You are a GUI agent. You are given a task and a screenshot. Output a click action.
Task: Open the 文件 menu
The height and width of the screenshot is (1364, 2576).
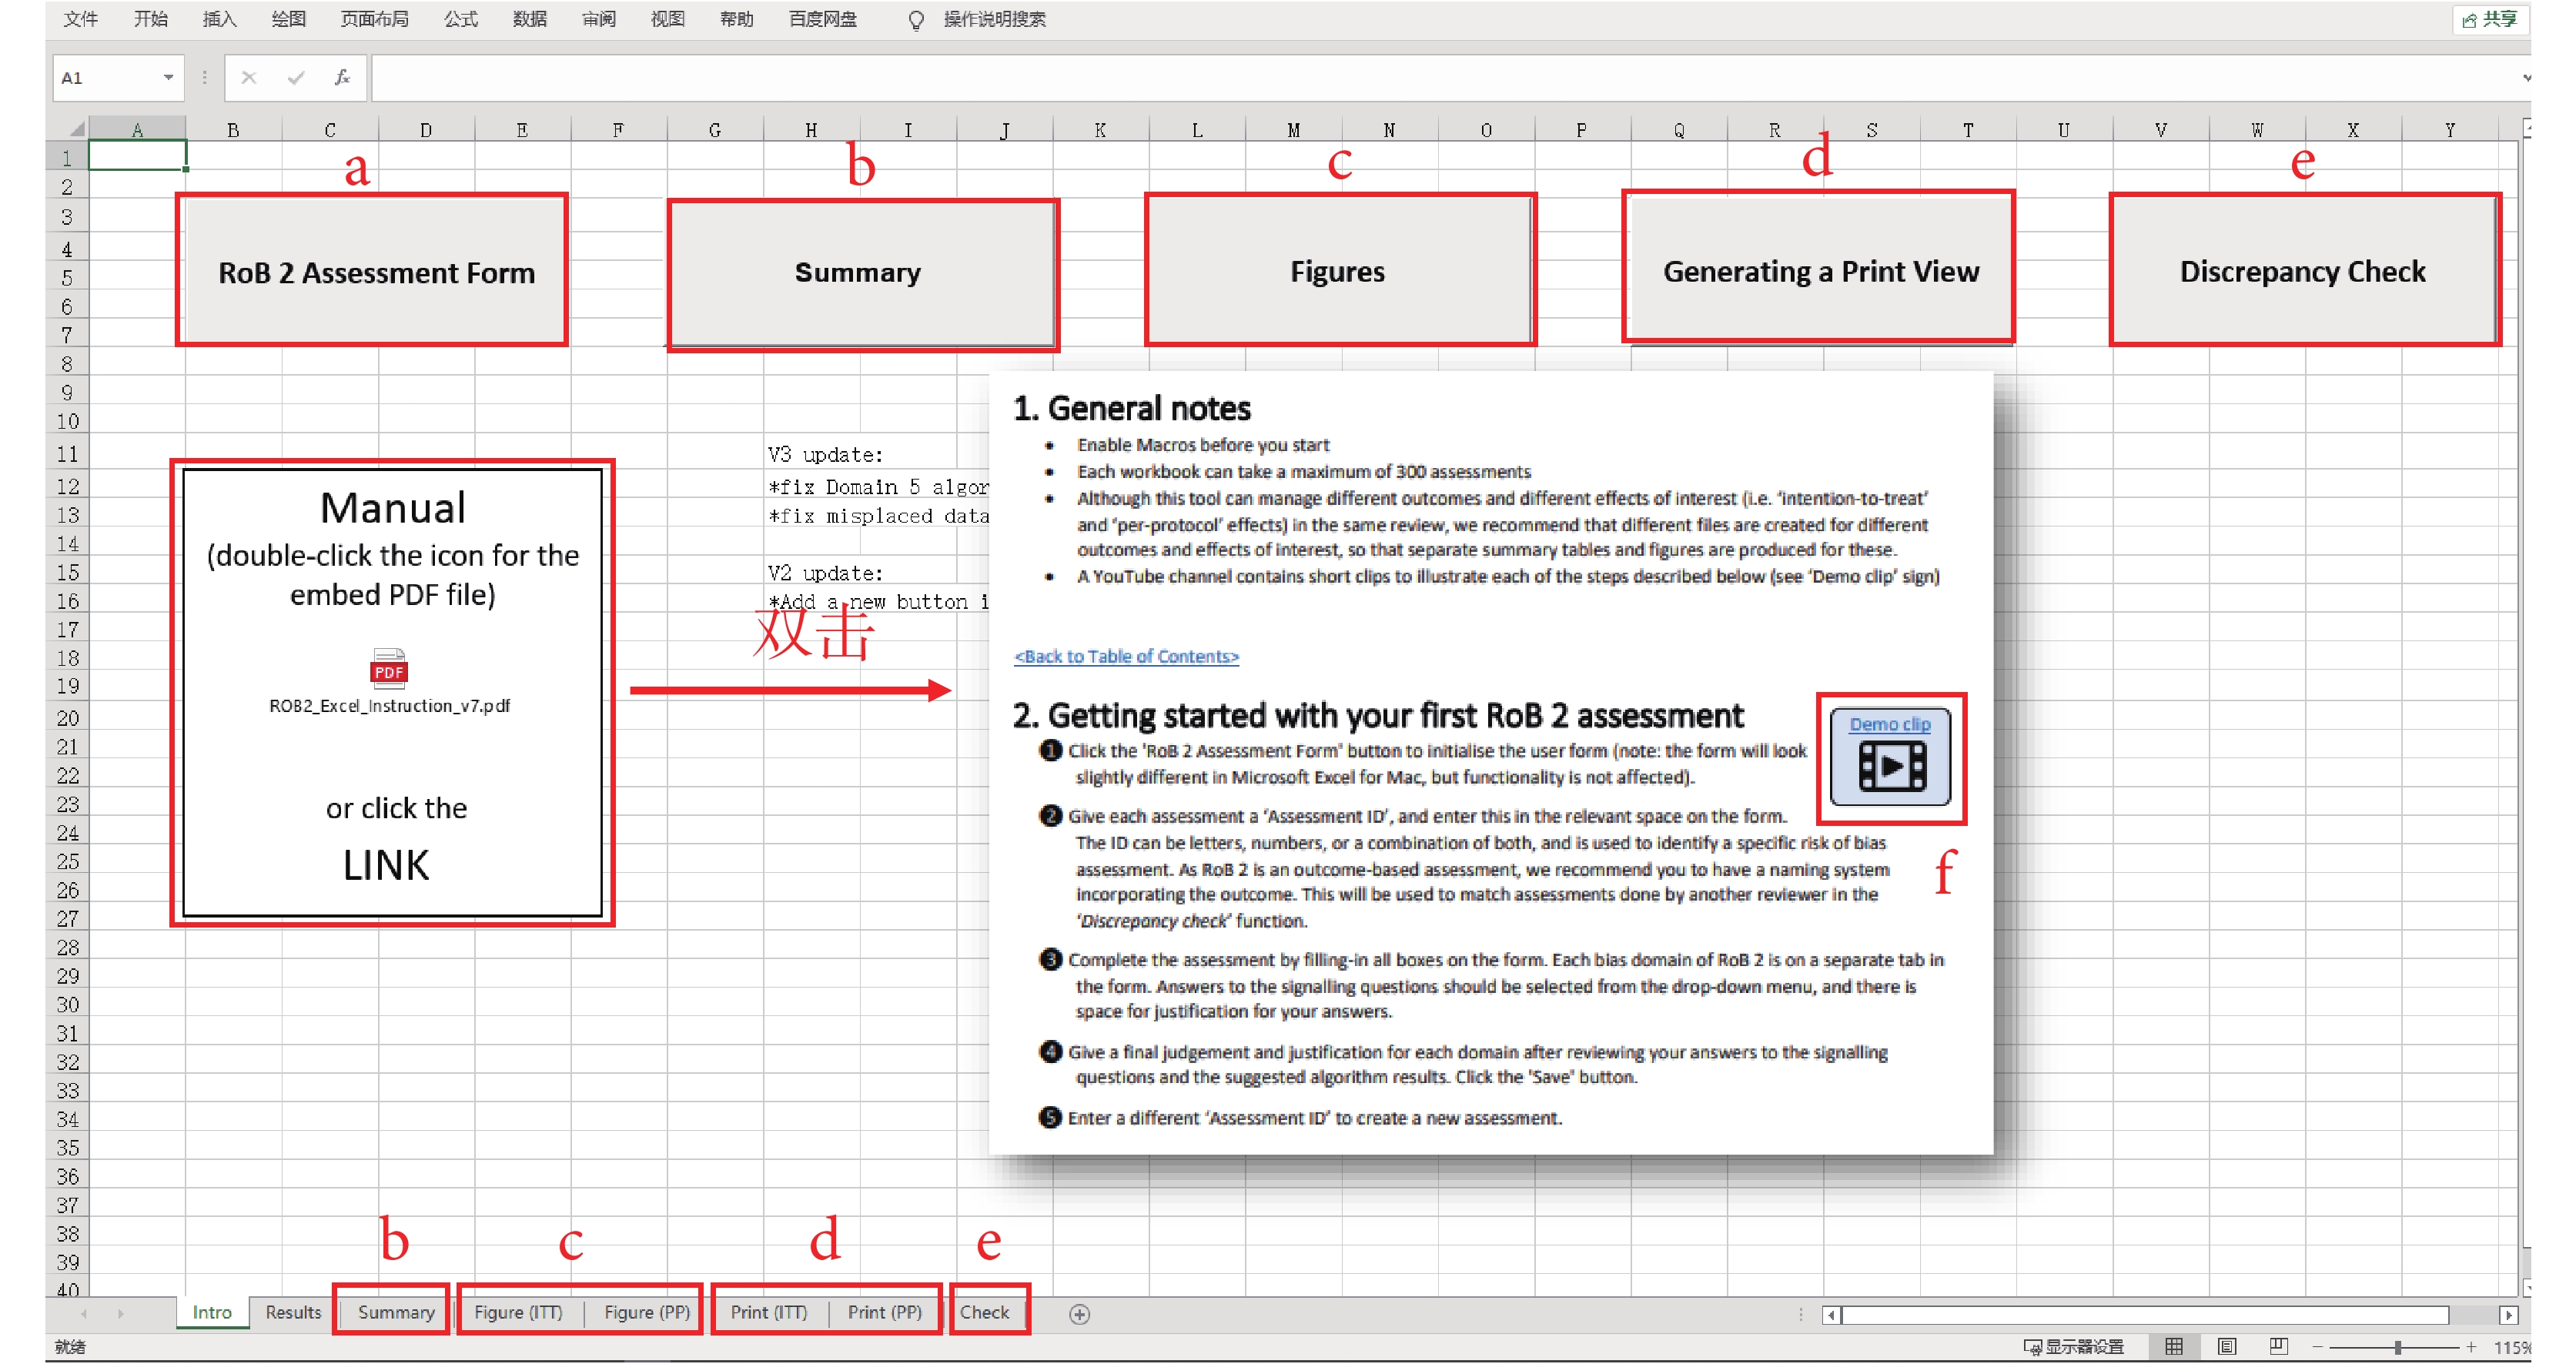tap(80, 19)
